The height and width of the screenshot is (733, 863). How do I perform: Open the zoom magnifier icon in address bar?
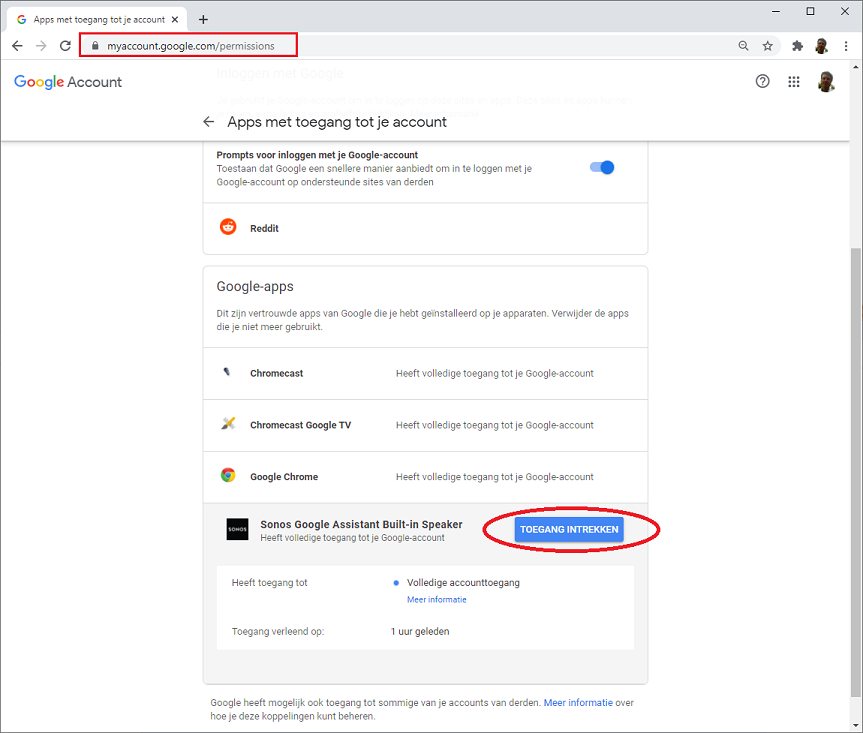coord(743,46)
